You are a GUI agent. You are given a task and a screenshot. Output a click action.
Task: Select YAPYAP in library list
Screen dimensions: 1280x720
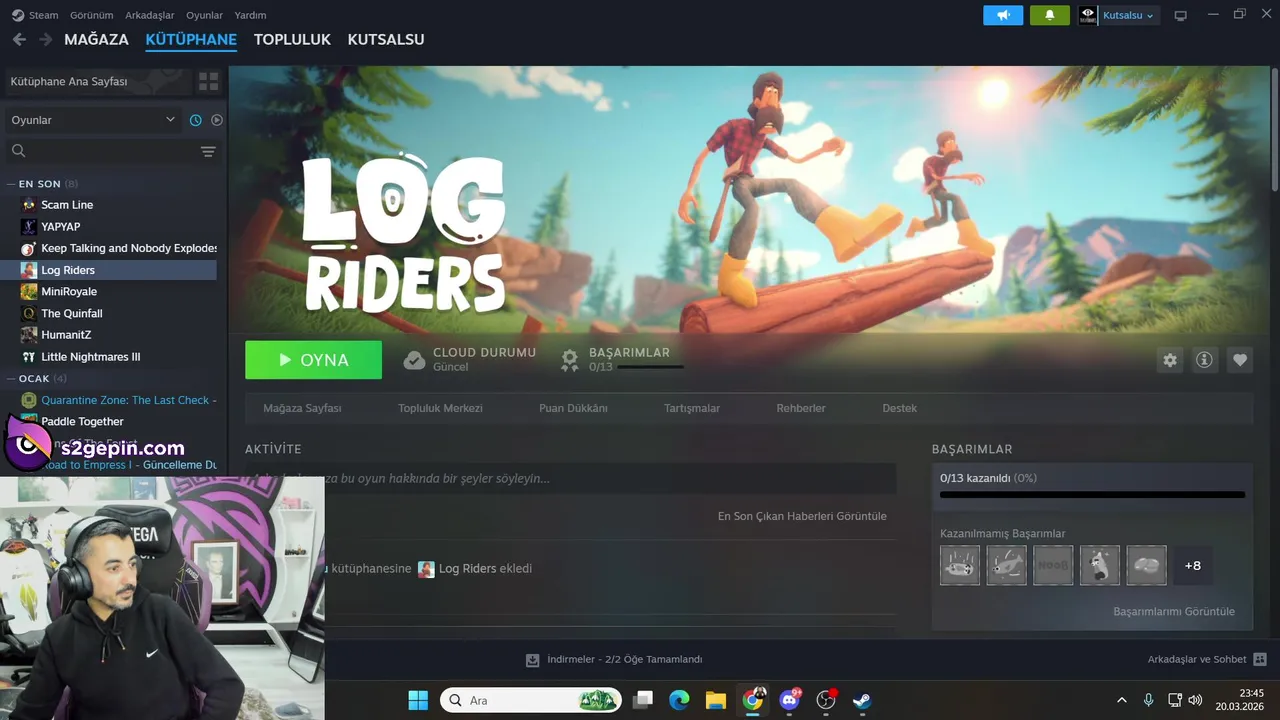coord(60,227)
